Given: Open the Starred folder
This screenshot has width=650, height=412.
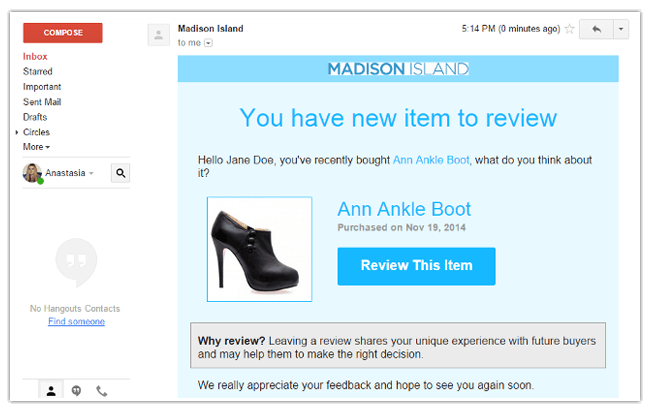Looking at the screenshot, I should [x=38, y=71].
